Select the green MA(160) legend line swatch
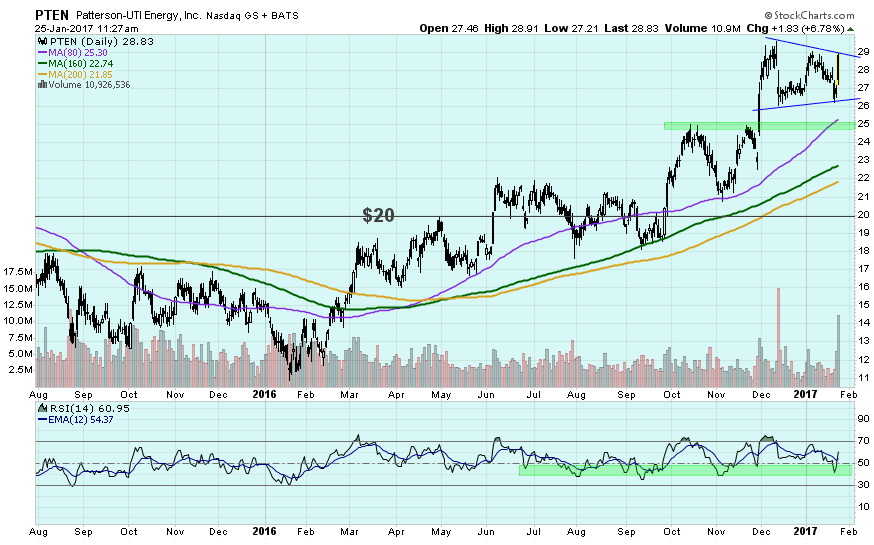The width and height of the screenshot is (874, 545). click(x=42, y=64)
